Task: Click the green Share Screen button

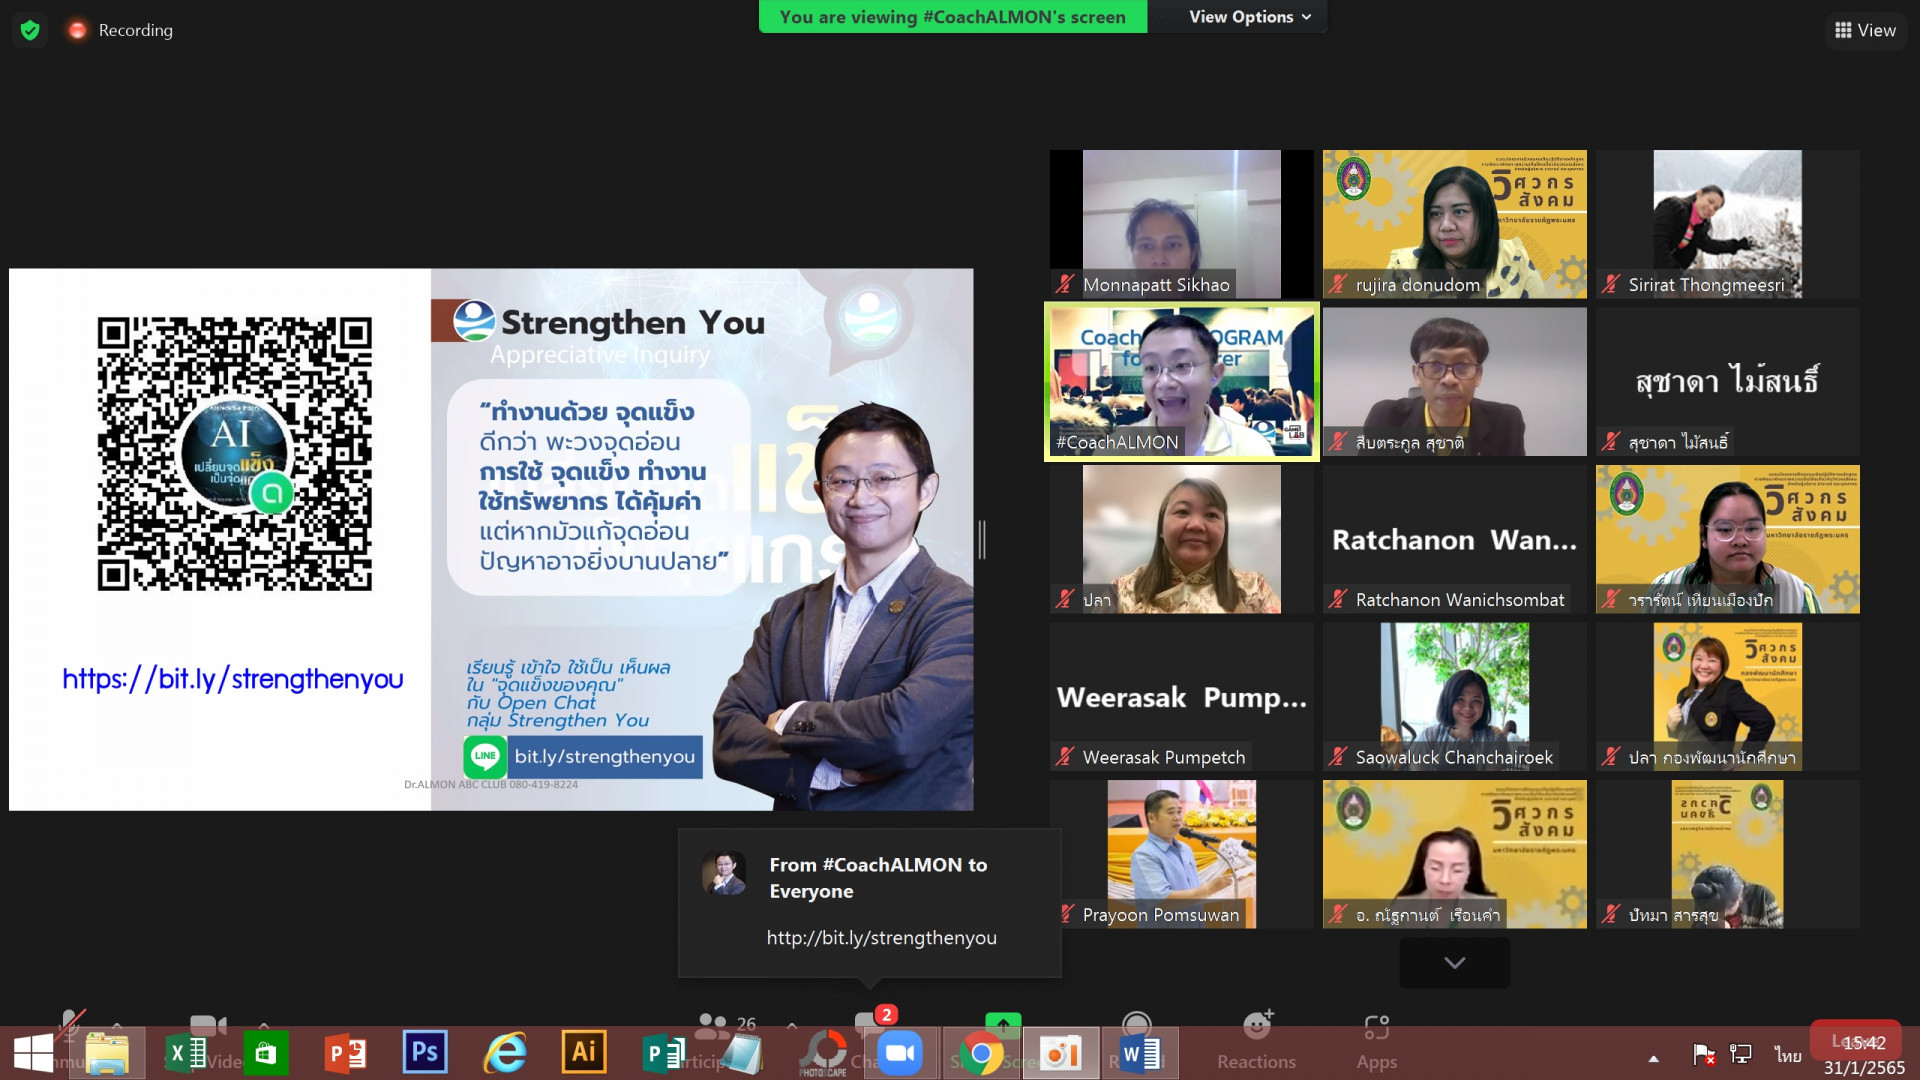Action: pyautogui.click(x=1003, y=1023)
